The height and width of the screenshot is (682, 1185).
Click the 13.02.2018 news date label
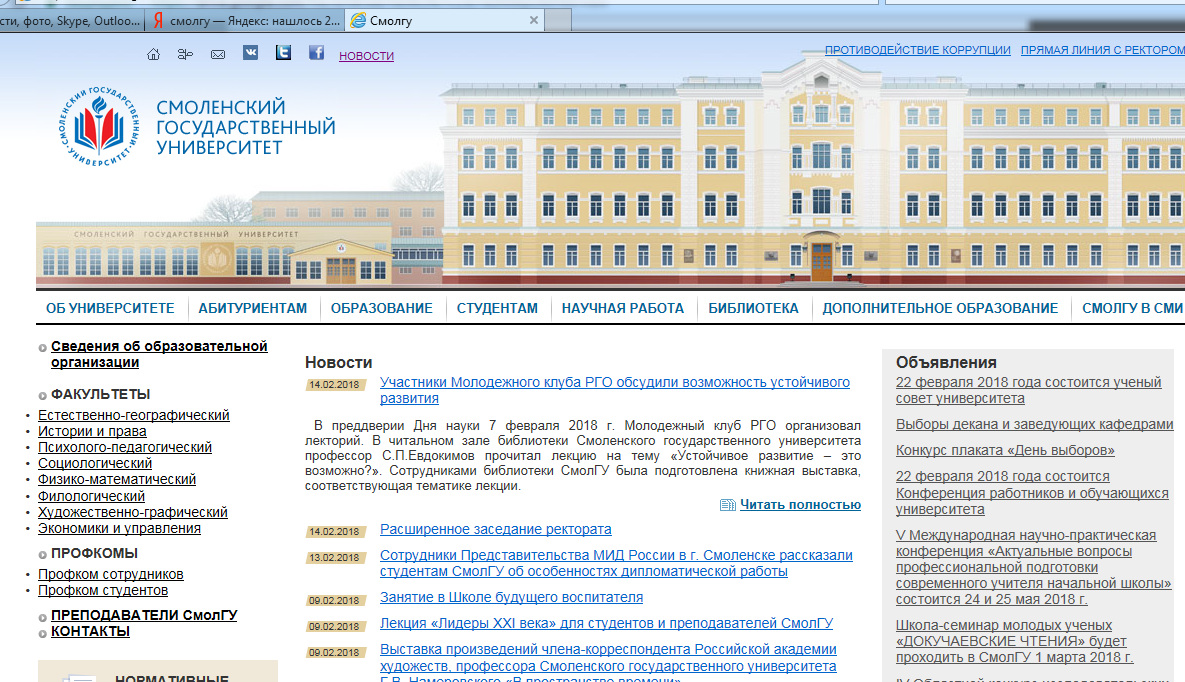[334, 558]
